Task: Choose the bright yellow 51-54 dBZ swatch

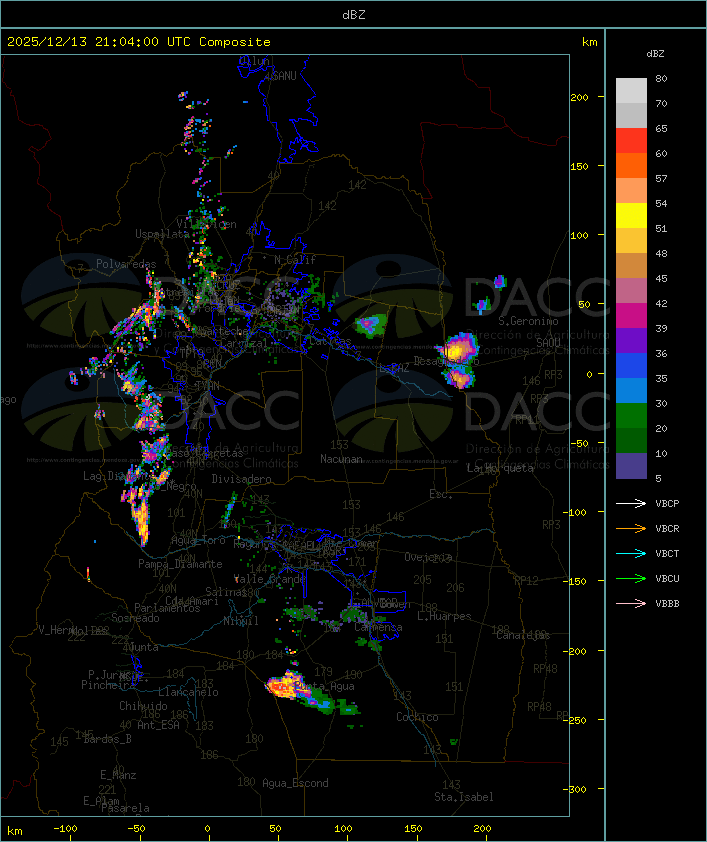Action: point(631,215)
